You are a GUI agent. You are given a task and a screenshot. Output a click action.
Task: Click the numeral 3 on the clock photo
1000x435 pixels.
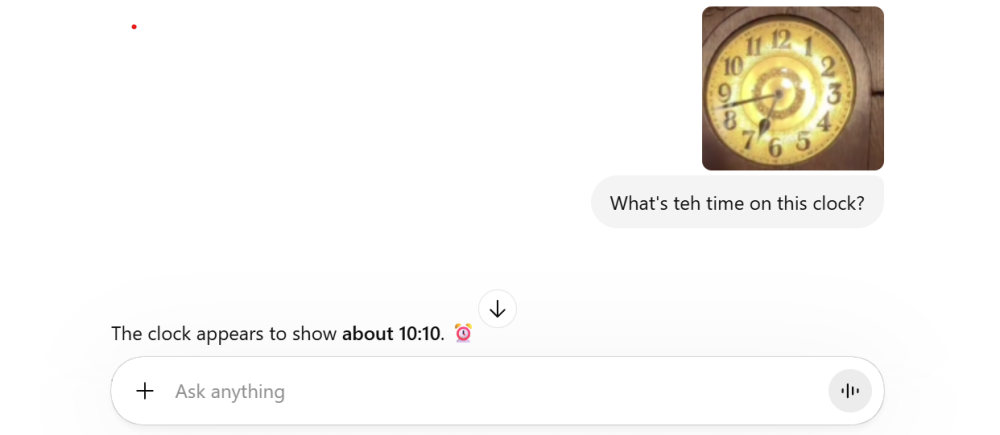pos(833,95)
